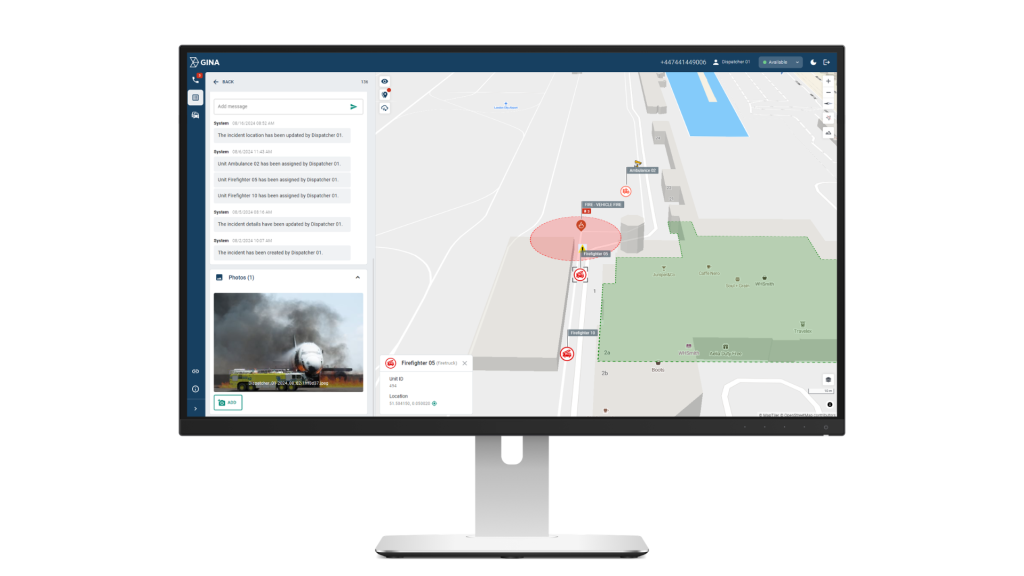Toggle map visibility with the eye icon

click(385, 81)
